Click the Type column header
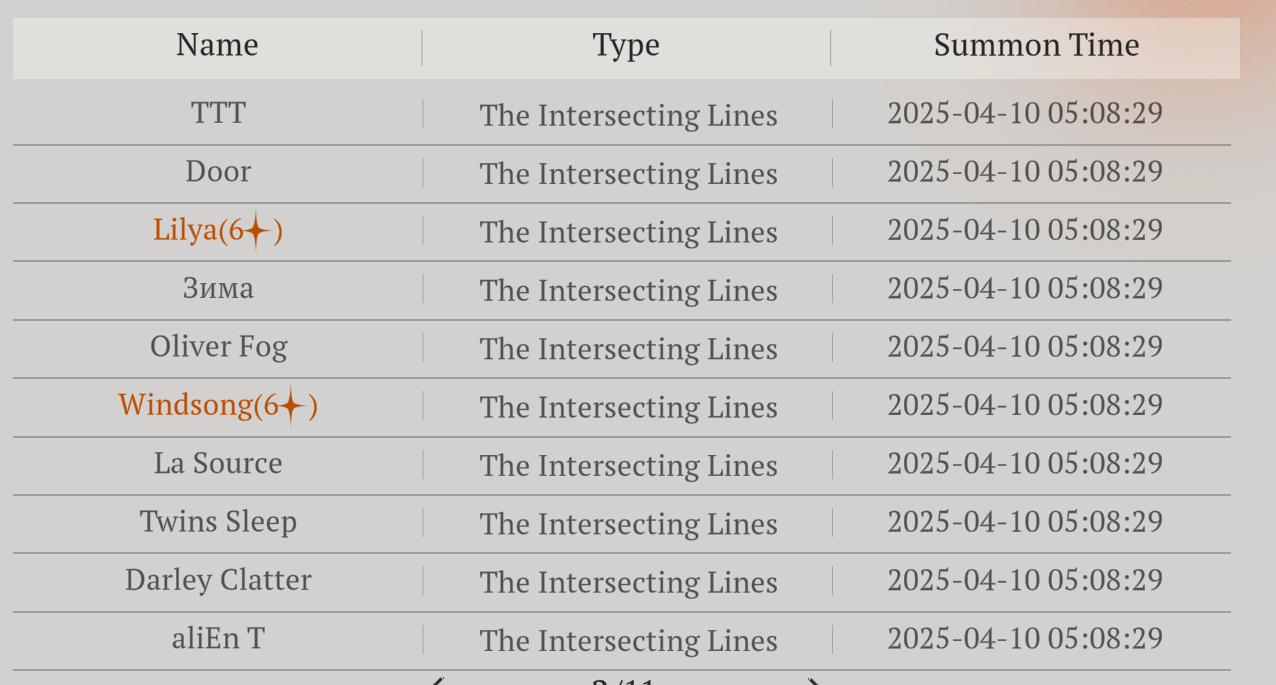 (626, 46)
